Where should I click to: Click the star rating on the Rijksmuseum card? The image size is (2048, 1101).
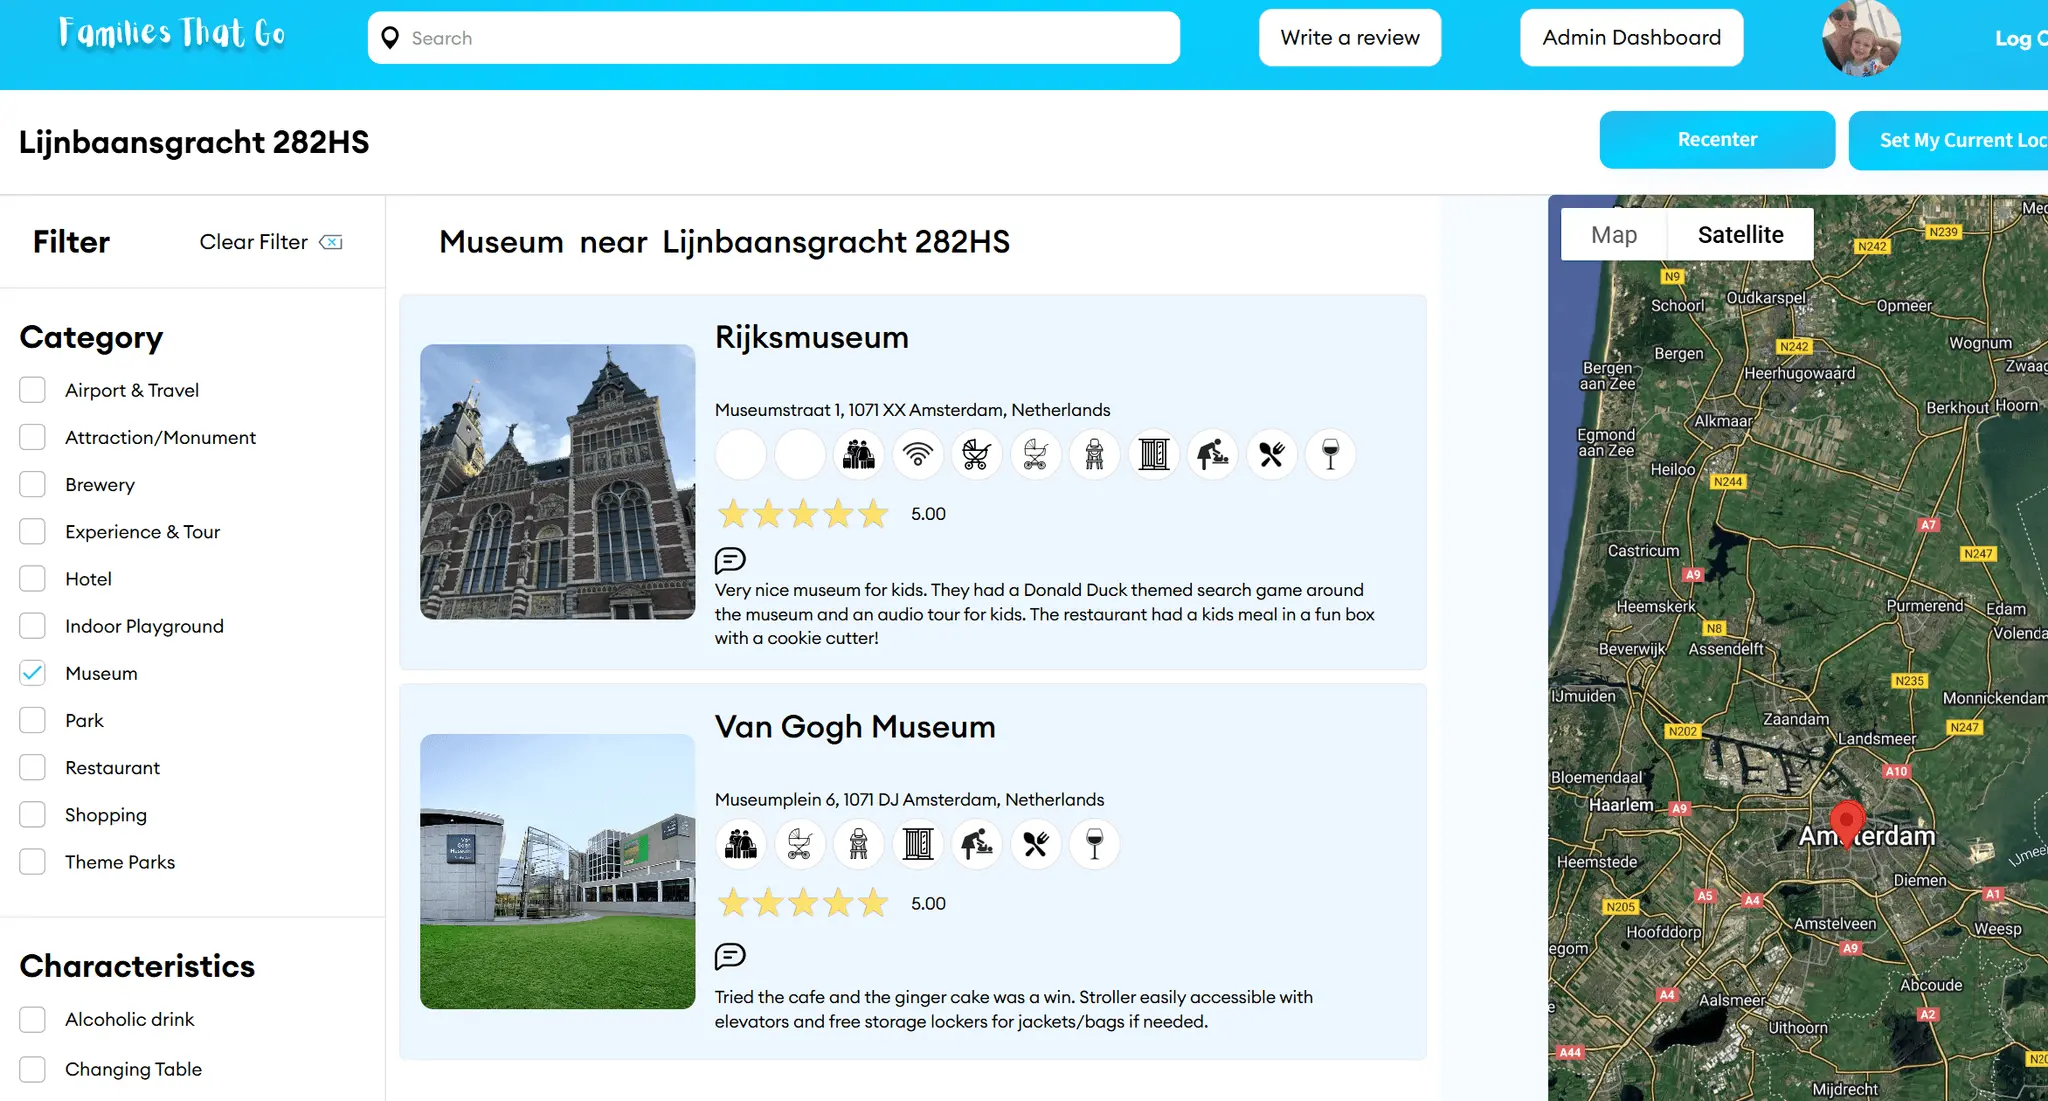[x=803, y=514]
